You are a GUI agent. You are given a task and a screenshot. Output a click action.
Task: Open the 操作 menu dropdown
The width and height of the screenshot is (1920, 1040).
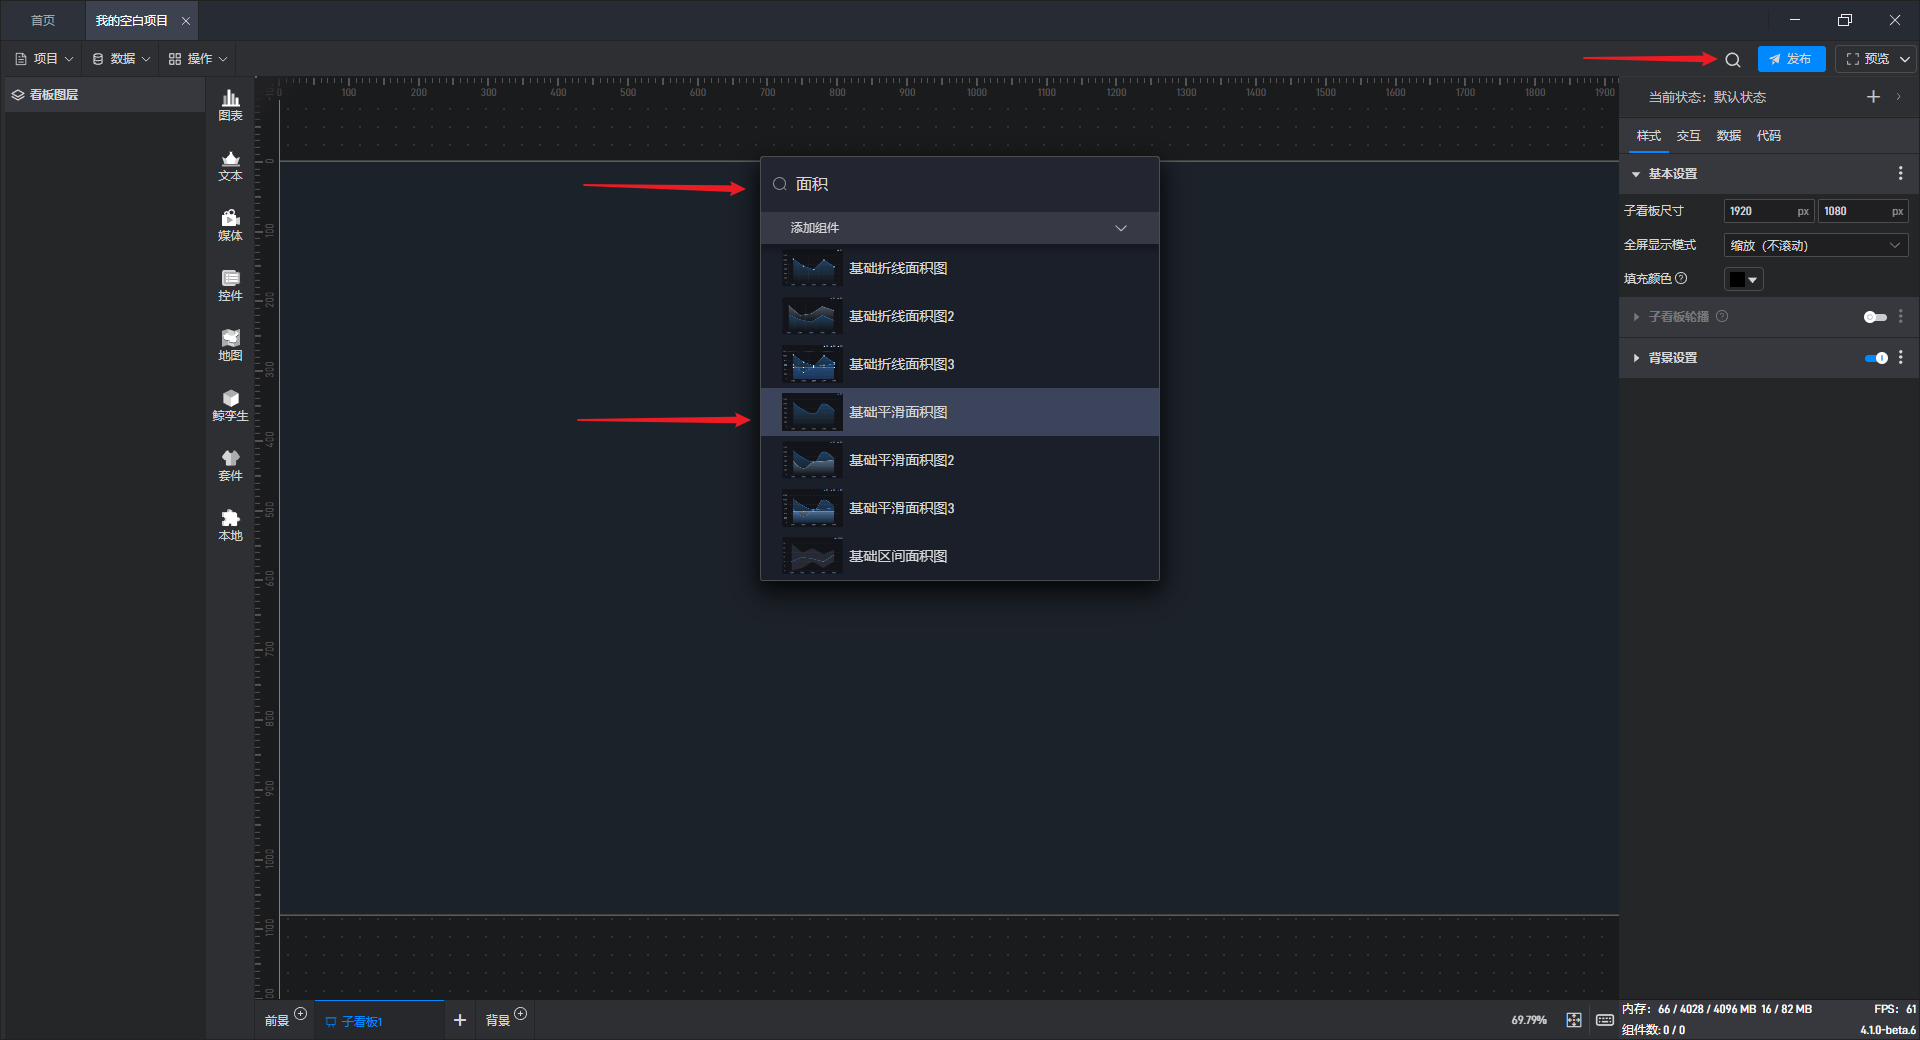198,59
